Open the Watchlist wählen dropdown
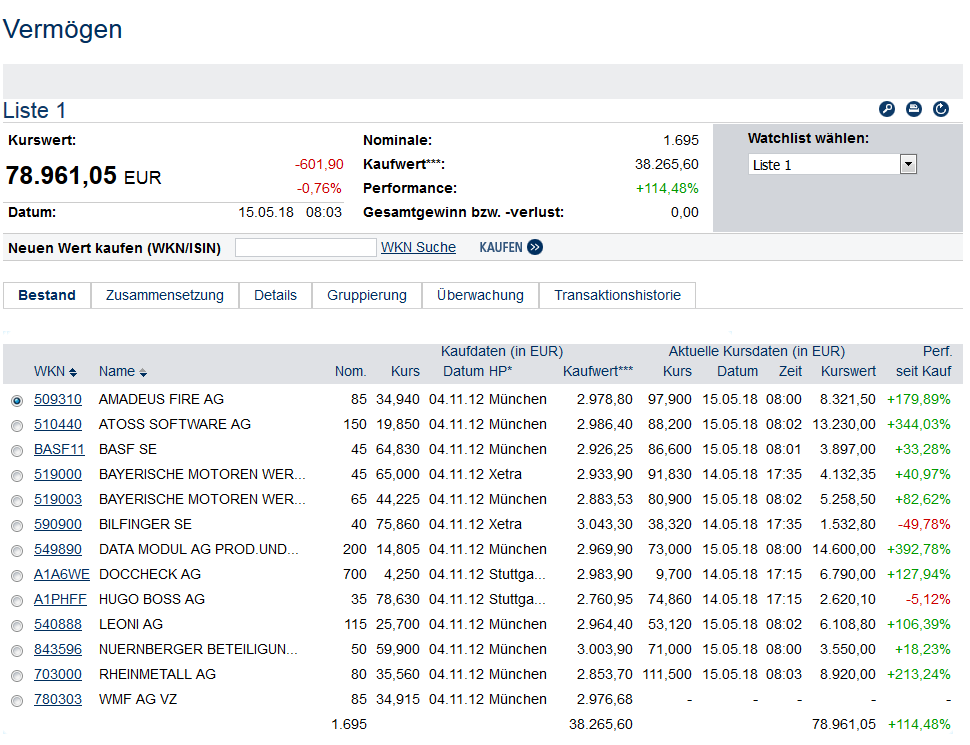This screenshot has width=970, height=745. (x=908, y=165)
